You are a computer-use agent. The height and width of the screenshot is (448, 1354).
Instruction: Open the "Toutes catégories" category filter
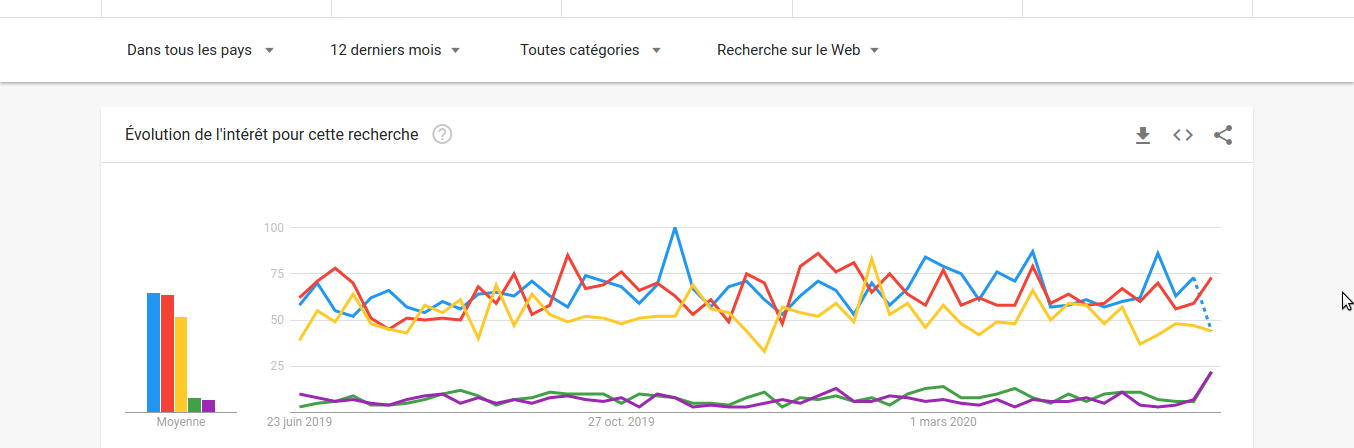[x=590, y=50]
